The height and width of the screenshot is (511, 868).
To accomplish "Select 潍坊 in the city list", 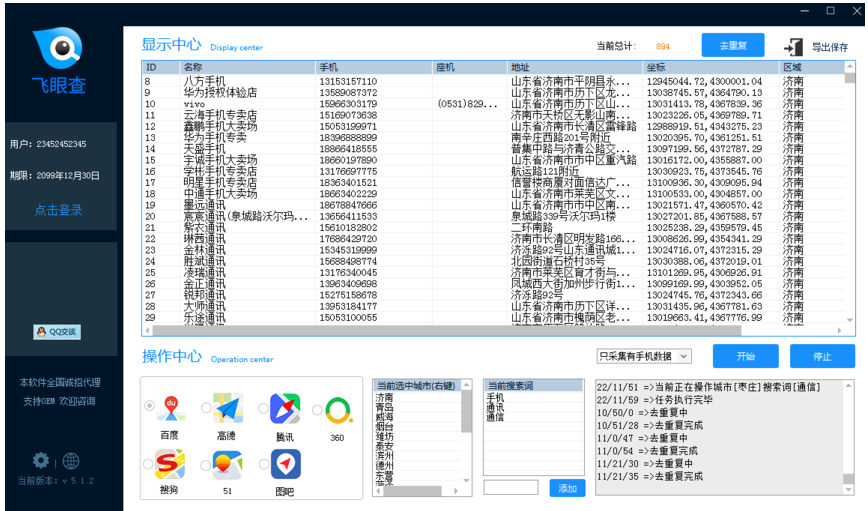I will point(384,436).
